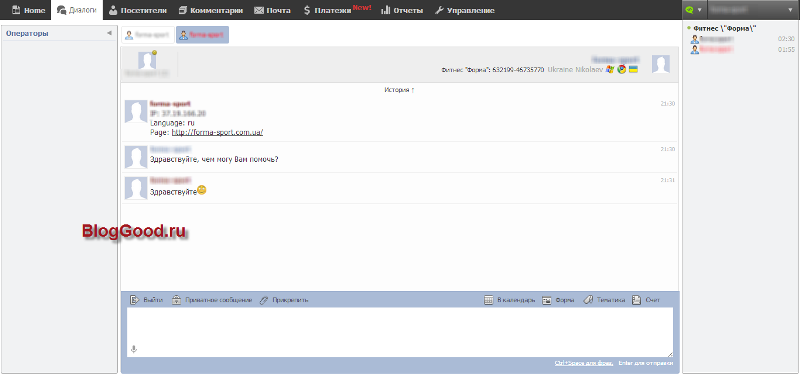Open the Отчеты menu
800x374 pixels.
pos(402,10)
